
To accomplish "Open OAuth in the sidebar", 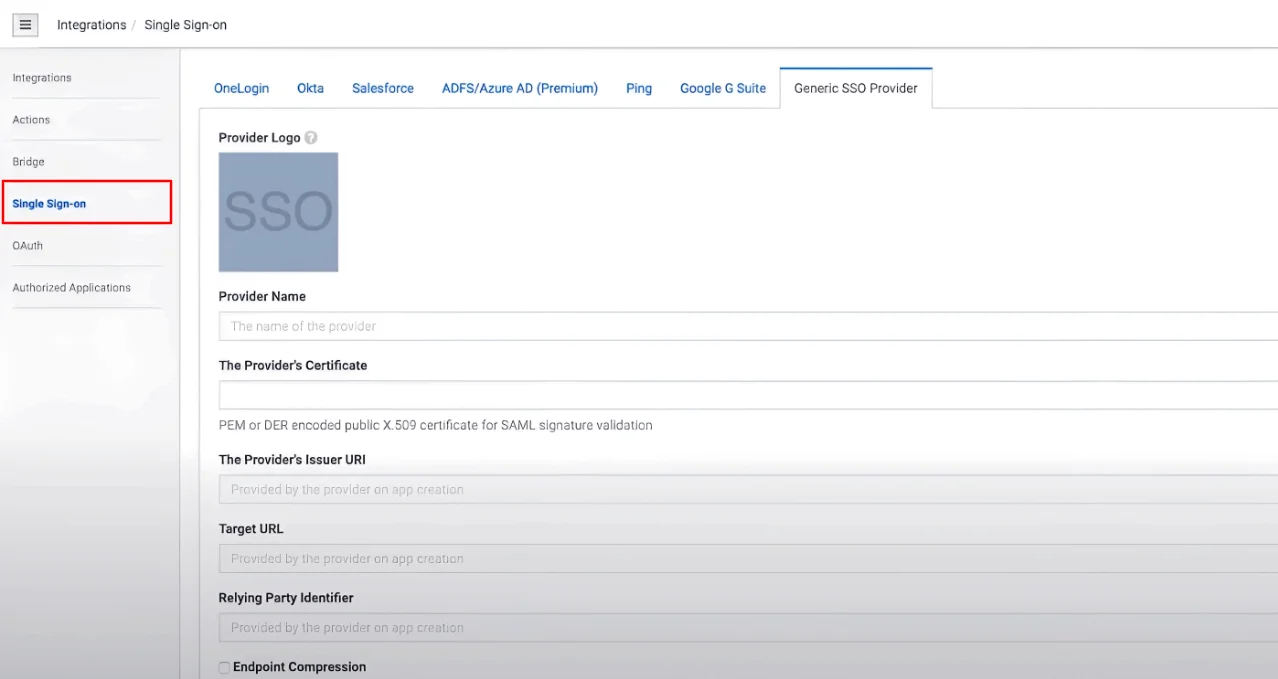I will (27, 246).
